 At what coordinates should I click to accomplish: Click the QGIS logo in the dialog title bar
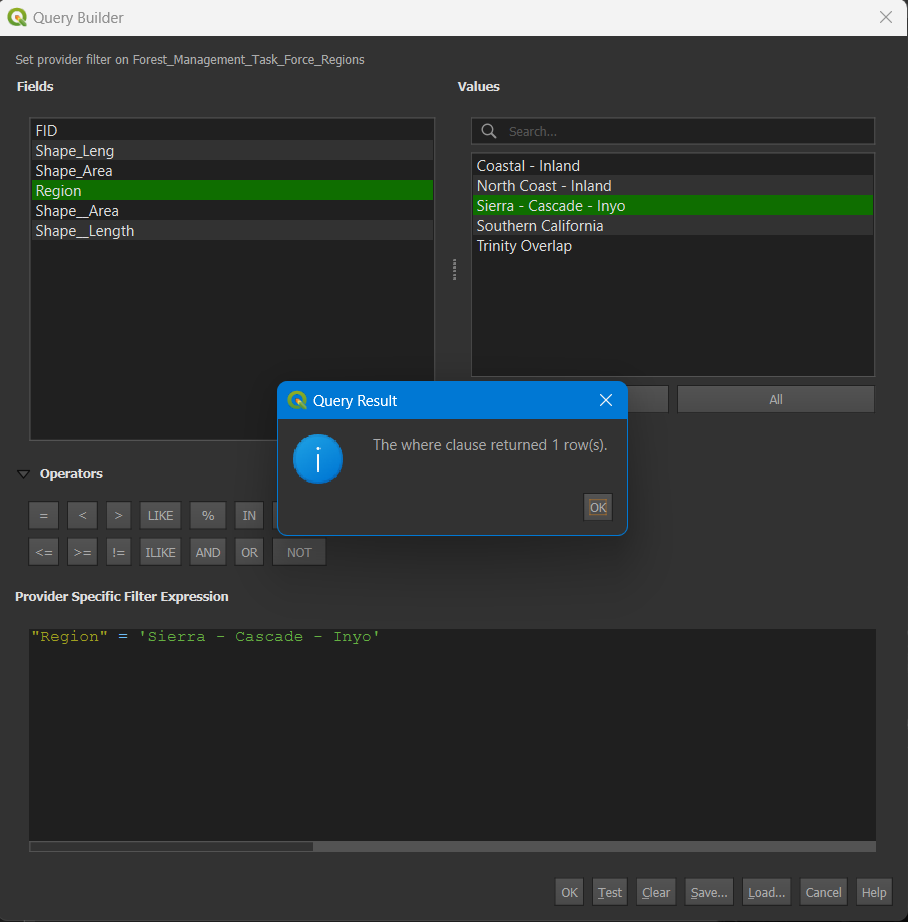click(x=16, y=17)
